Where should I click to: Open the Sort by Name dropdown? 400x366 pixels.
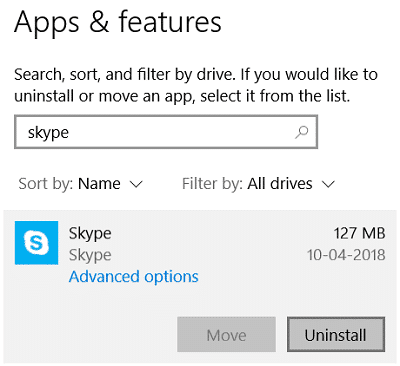click(81, 184)
